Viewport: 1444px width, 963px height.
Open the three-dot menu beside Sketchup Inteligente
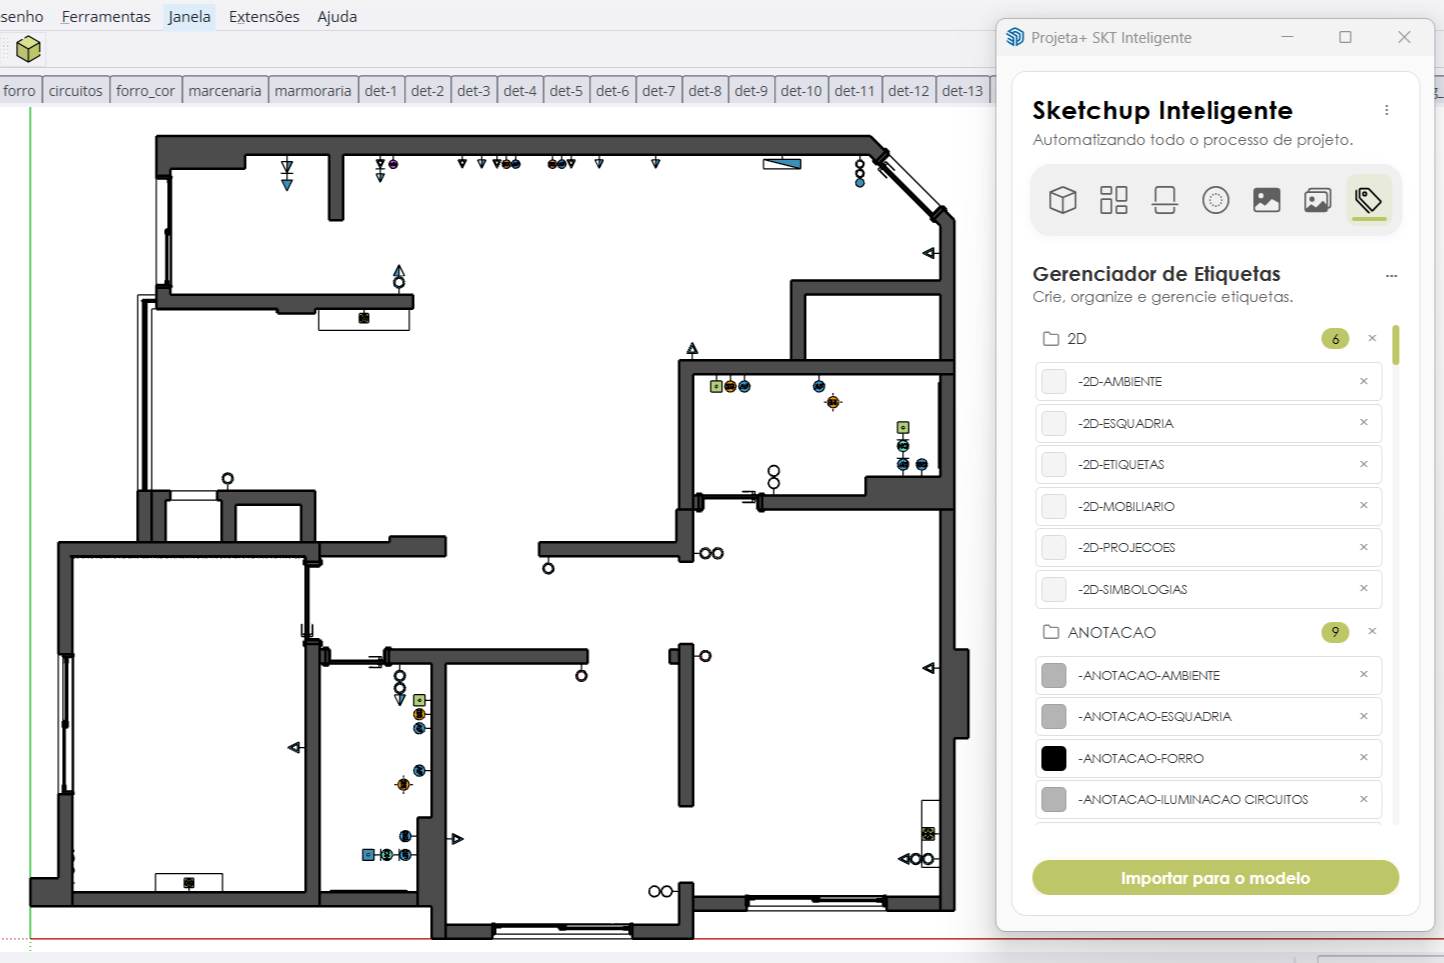(1387, 110)
